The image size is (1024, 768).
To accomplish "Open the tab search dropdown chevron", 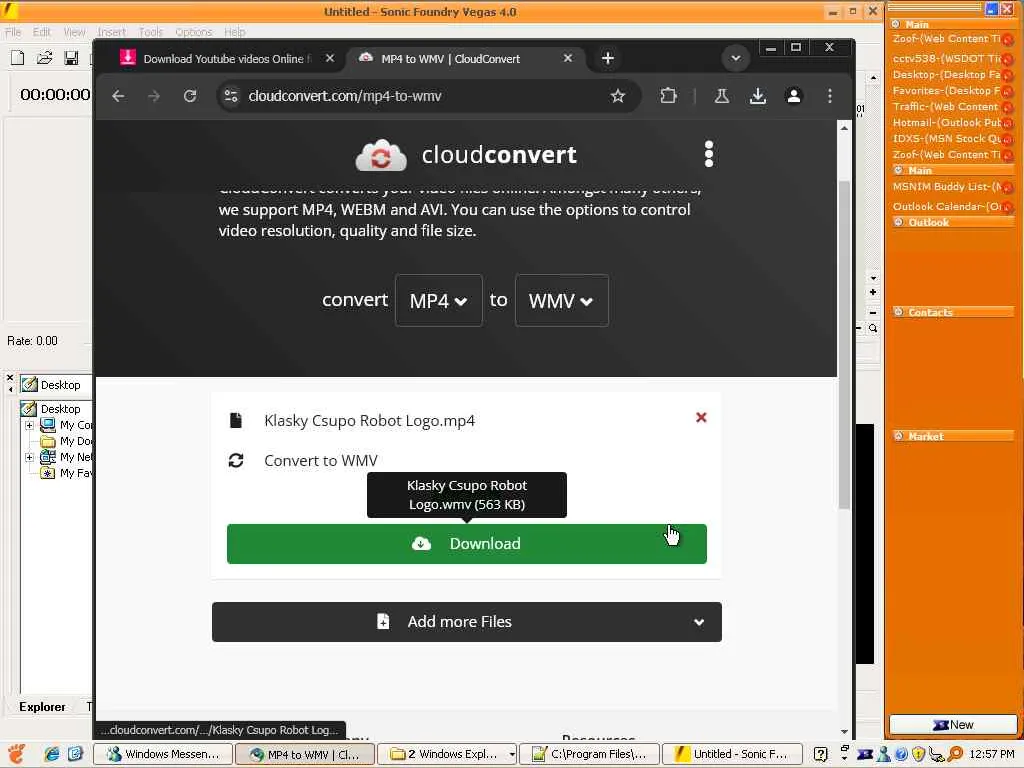I will pyautogui.click(x=735, y=58).
